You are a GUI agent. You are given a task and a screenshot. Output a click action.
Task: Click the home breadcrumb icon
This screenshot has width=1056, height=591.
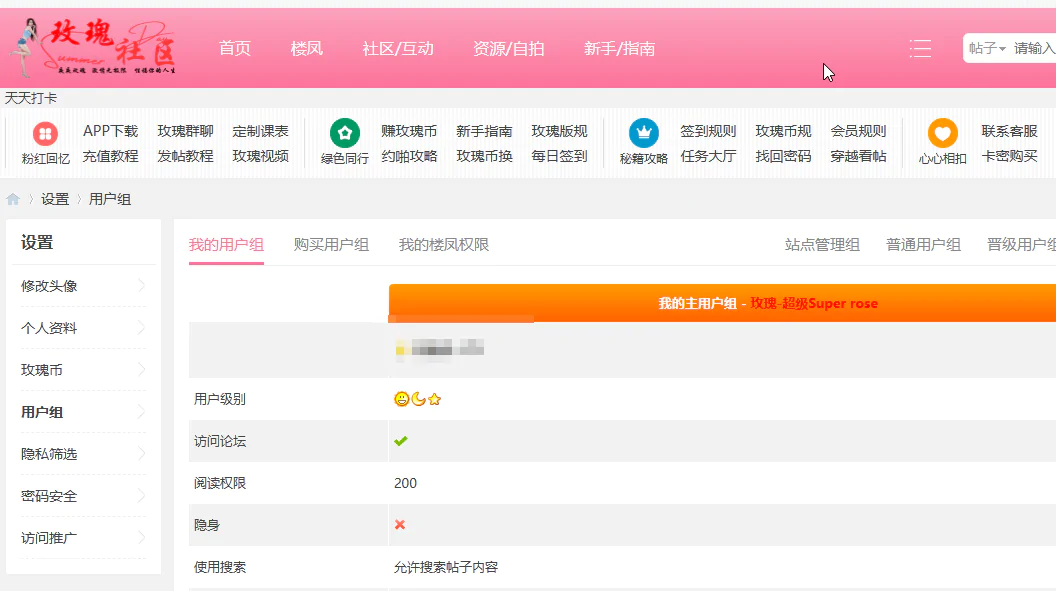[x=13, y=199]
